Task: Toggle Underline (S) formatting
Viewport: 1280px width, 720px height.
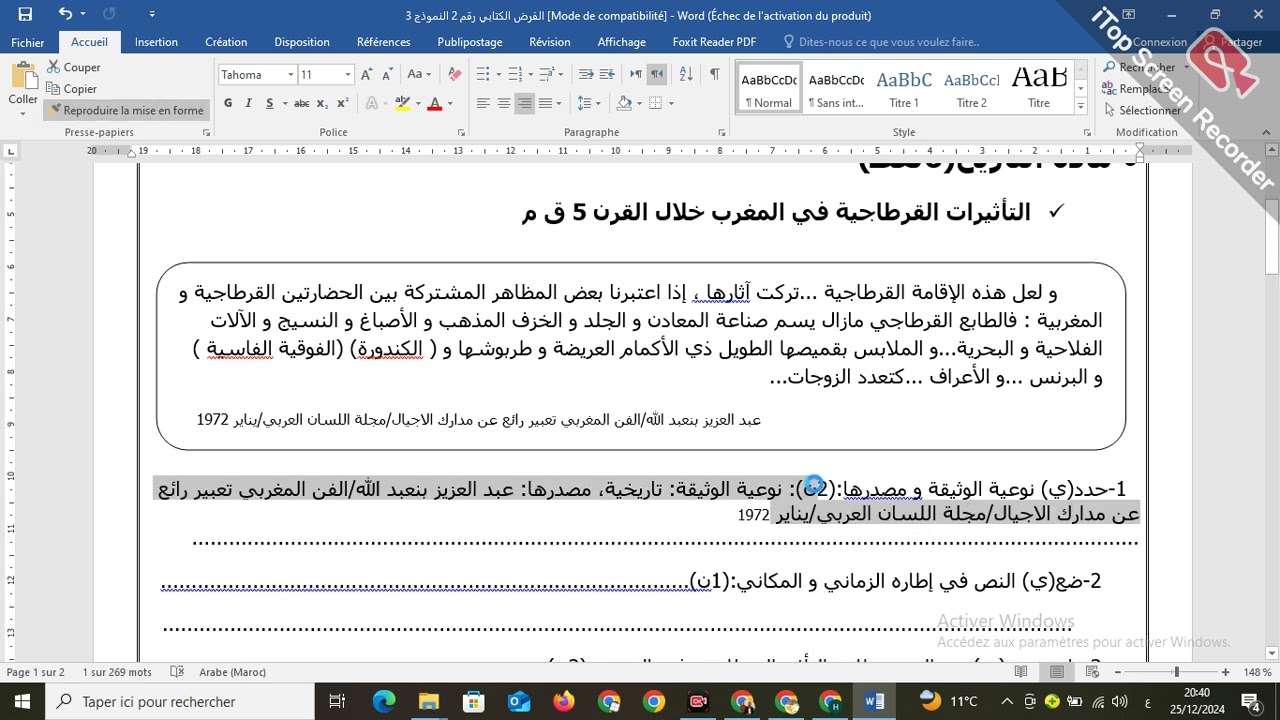Action: [269, 103]
